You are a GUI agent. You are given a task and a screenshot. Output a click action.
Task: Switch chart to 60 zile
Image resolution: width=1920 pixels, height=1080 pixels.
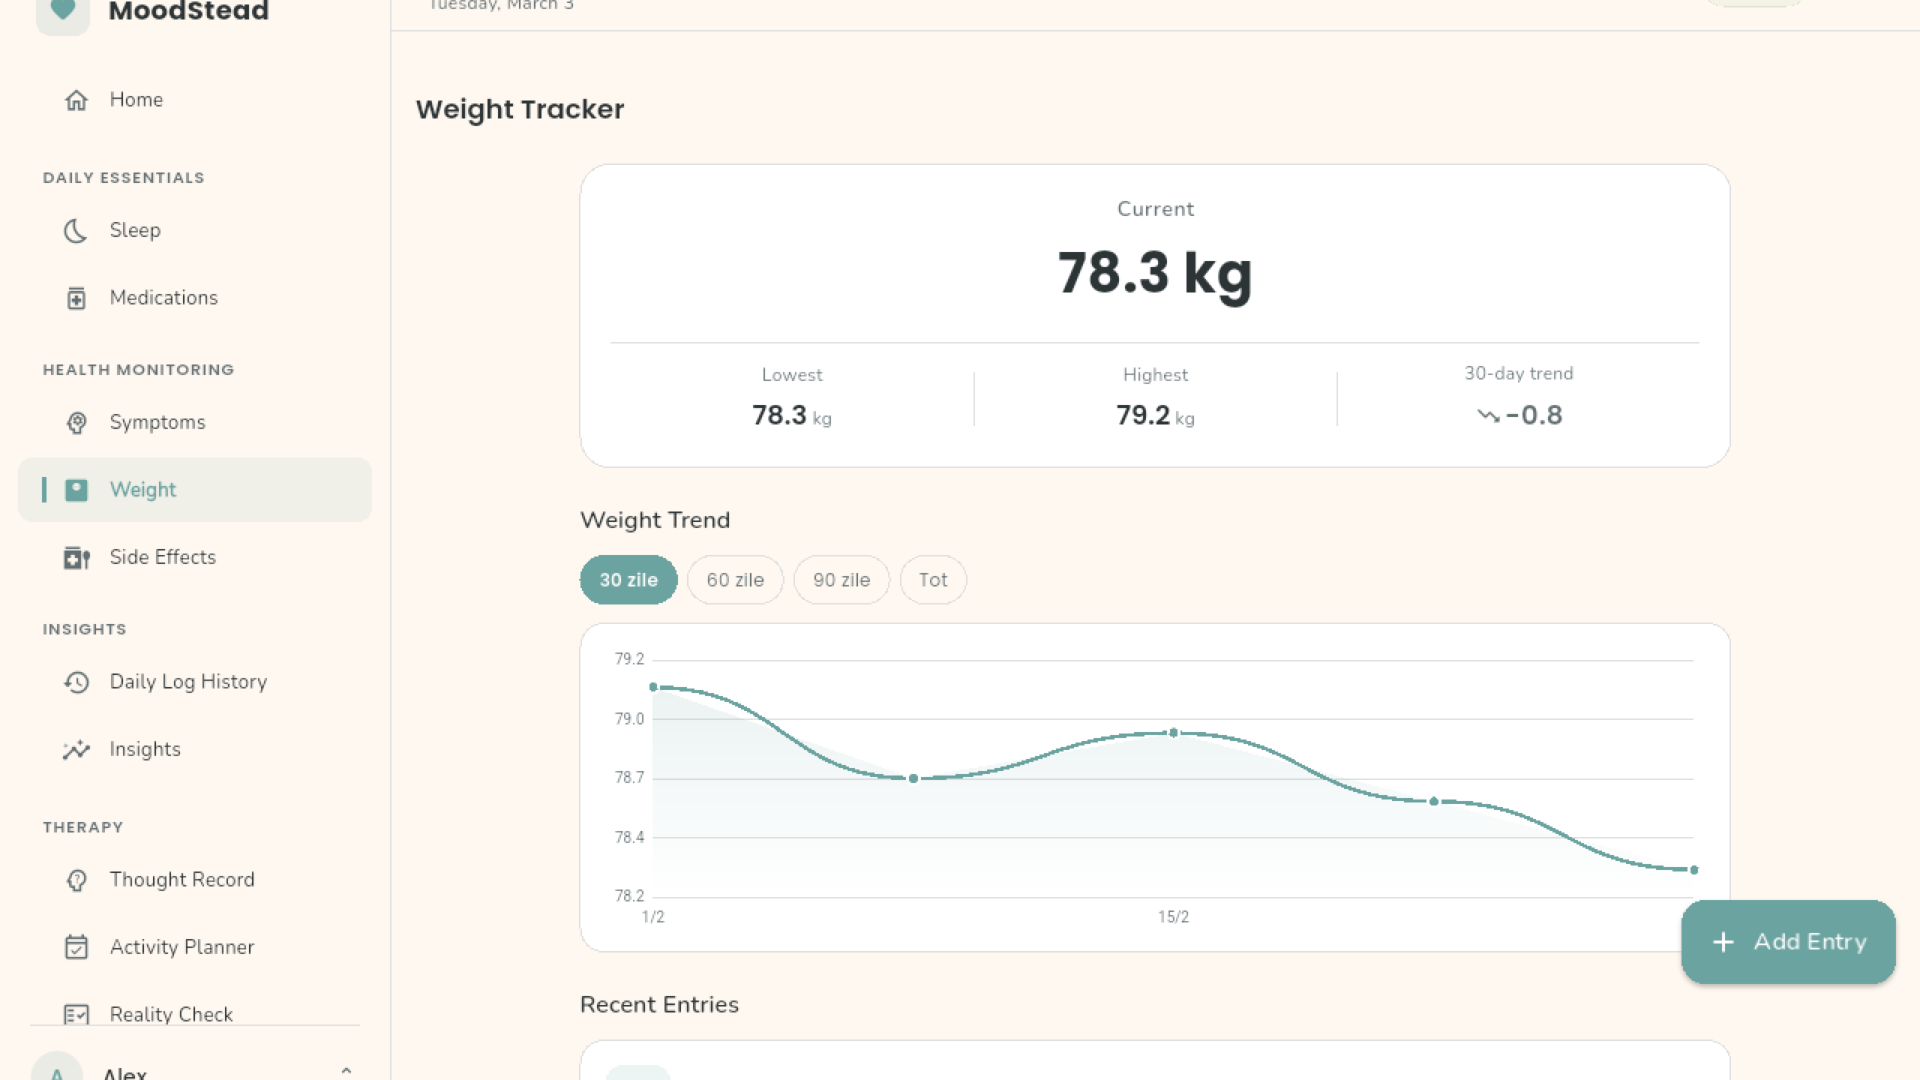point(735,580)
